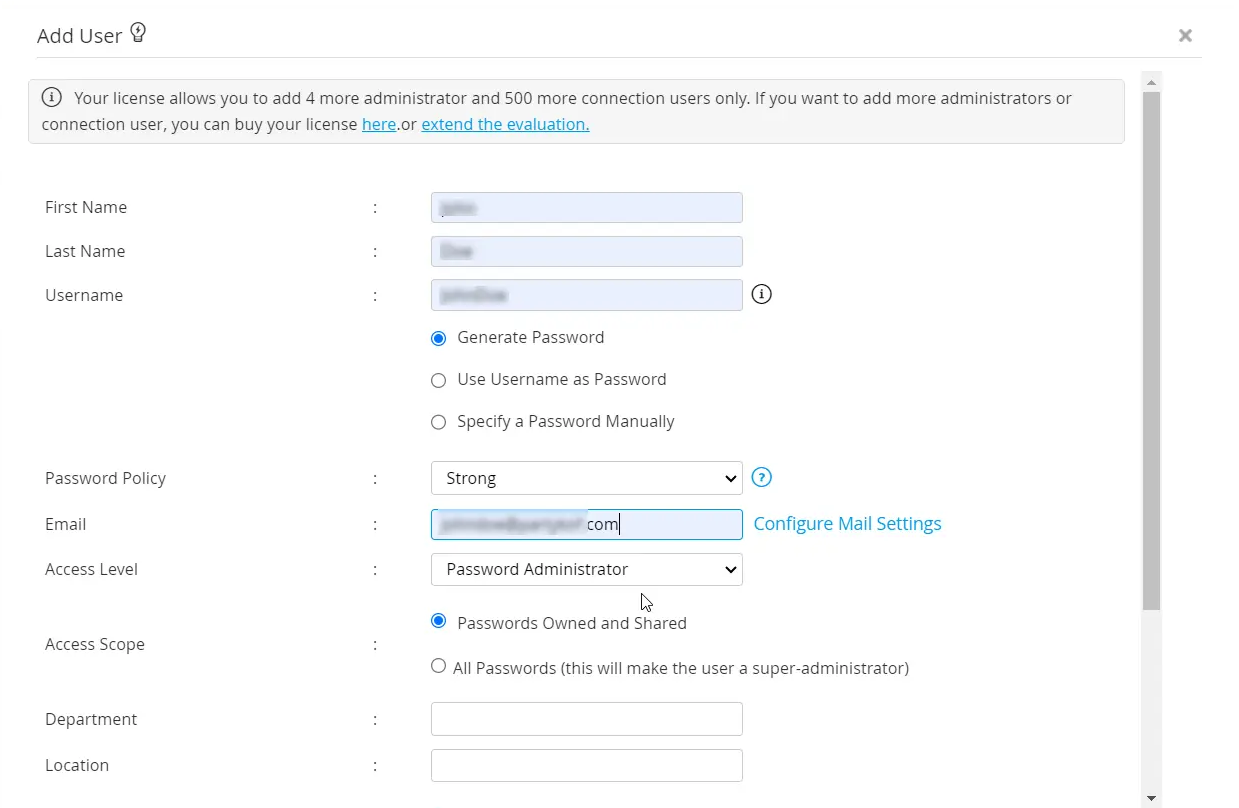Screen dimensions: 1239x808
Task: Select Specify a Password Manually
Action: [438, 422]
